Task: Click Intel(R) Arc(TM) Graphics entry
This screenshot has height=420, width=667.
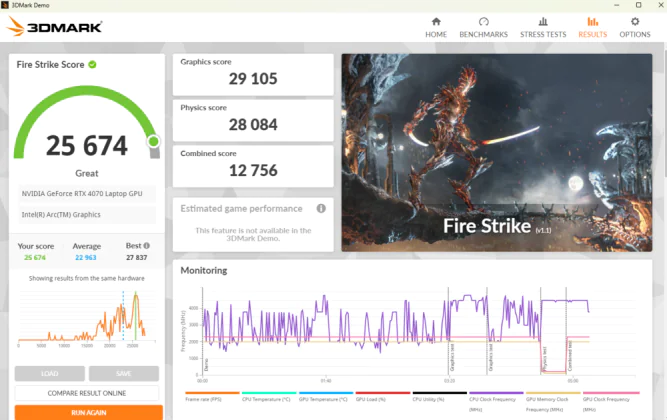Action: pos(87,215)
